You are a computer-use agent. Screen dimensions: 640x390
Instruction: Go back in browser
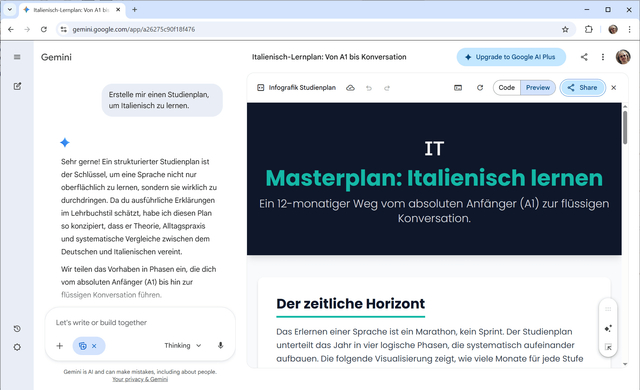(11, 29)
